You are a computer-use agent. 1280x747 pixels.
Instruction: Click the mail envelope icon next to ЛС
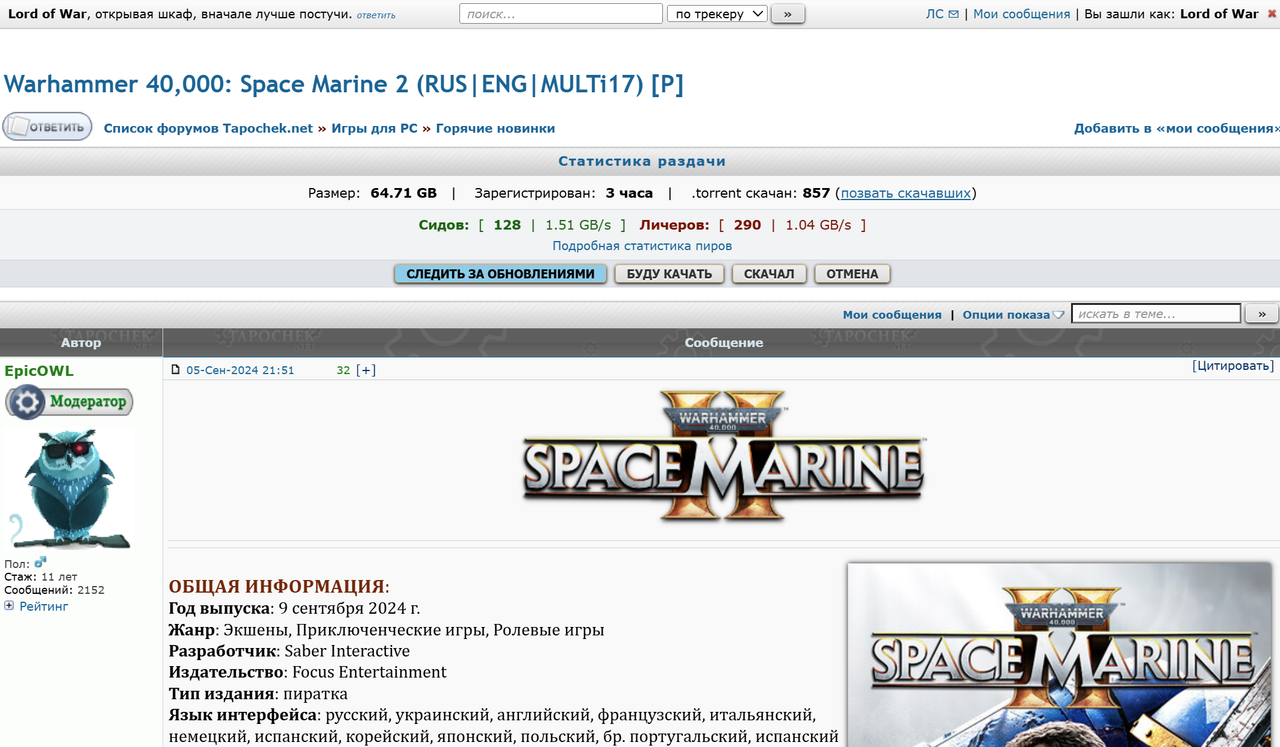pyautogui.click(x=953, y=14)
